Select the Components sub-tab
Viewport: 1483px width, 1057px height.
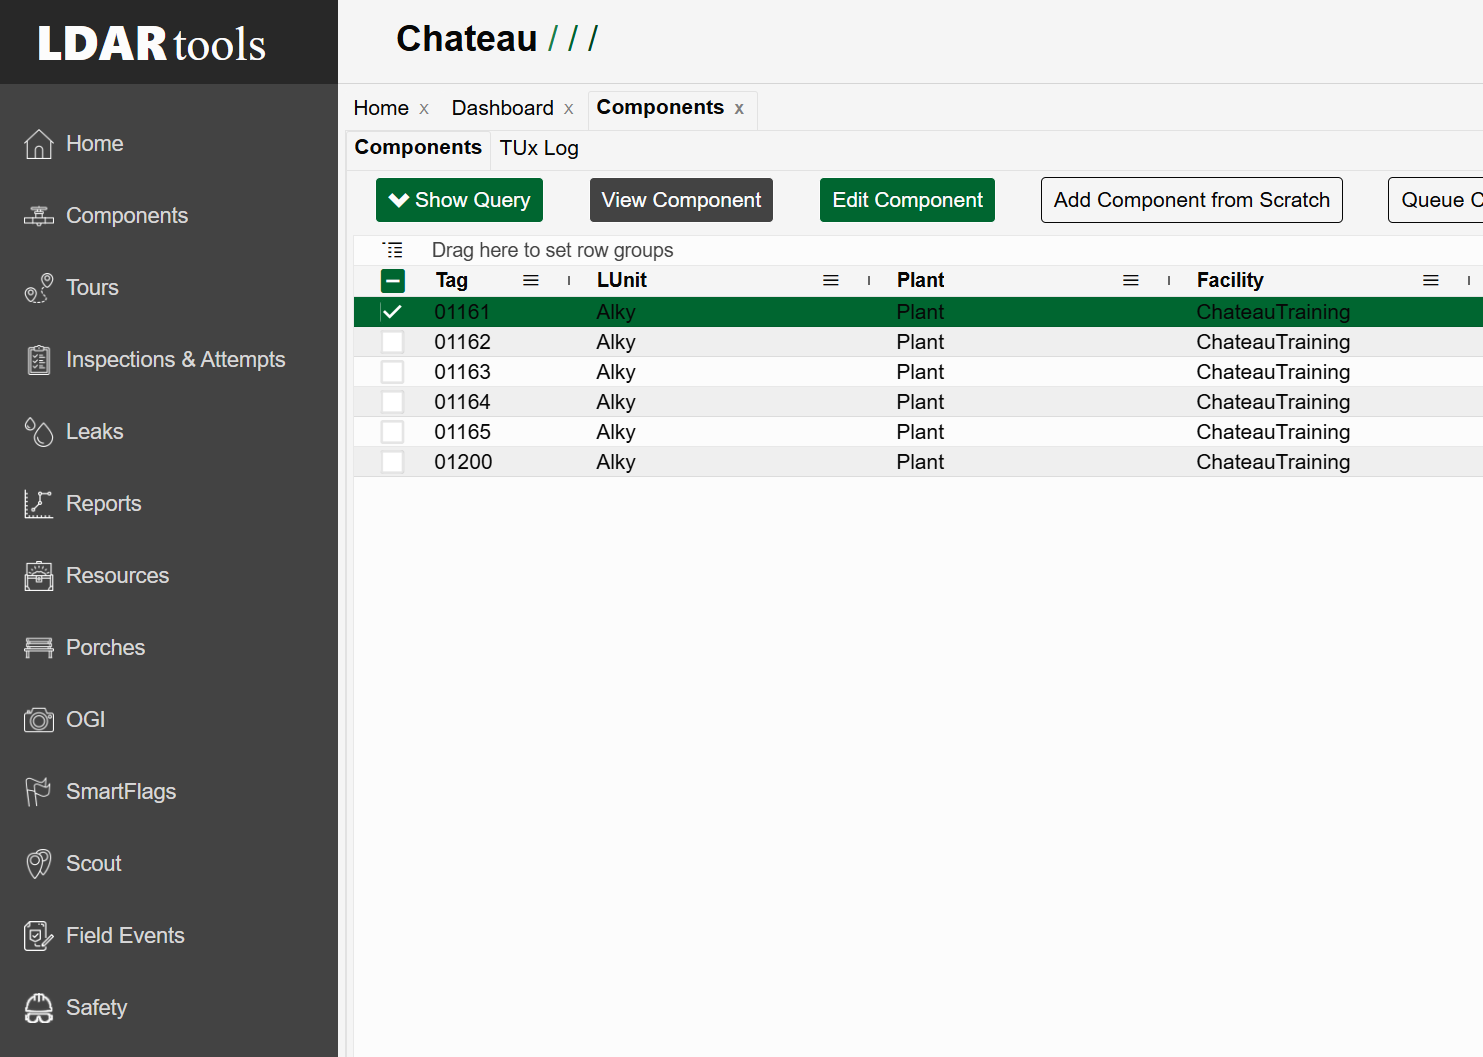[x=418, y=147]
